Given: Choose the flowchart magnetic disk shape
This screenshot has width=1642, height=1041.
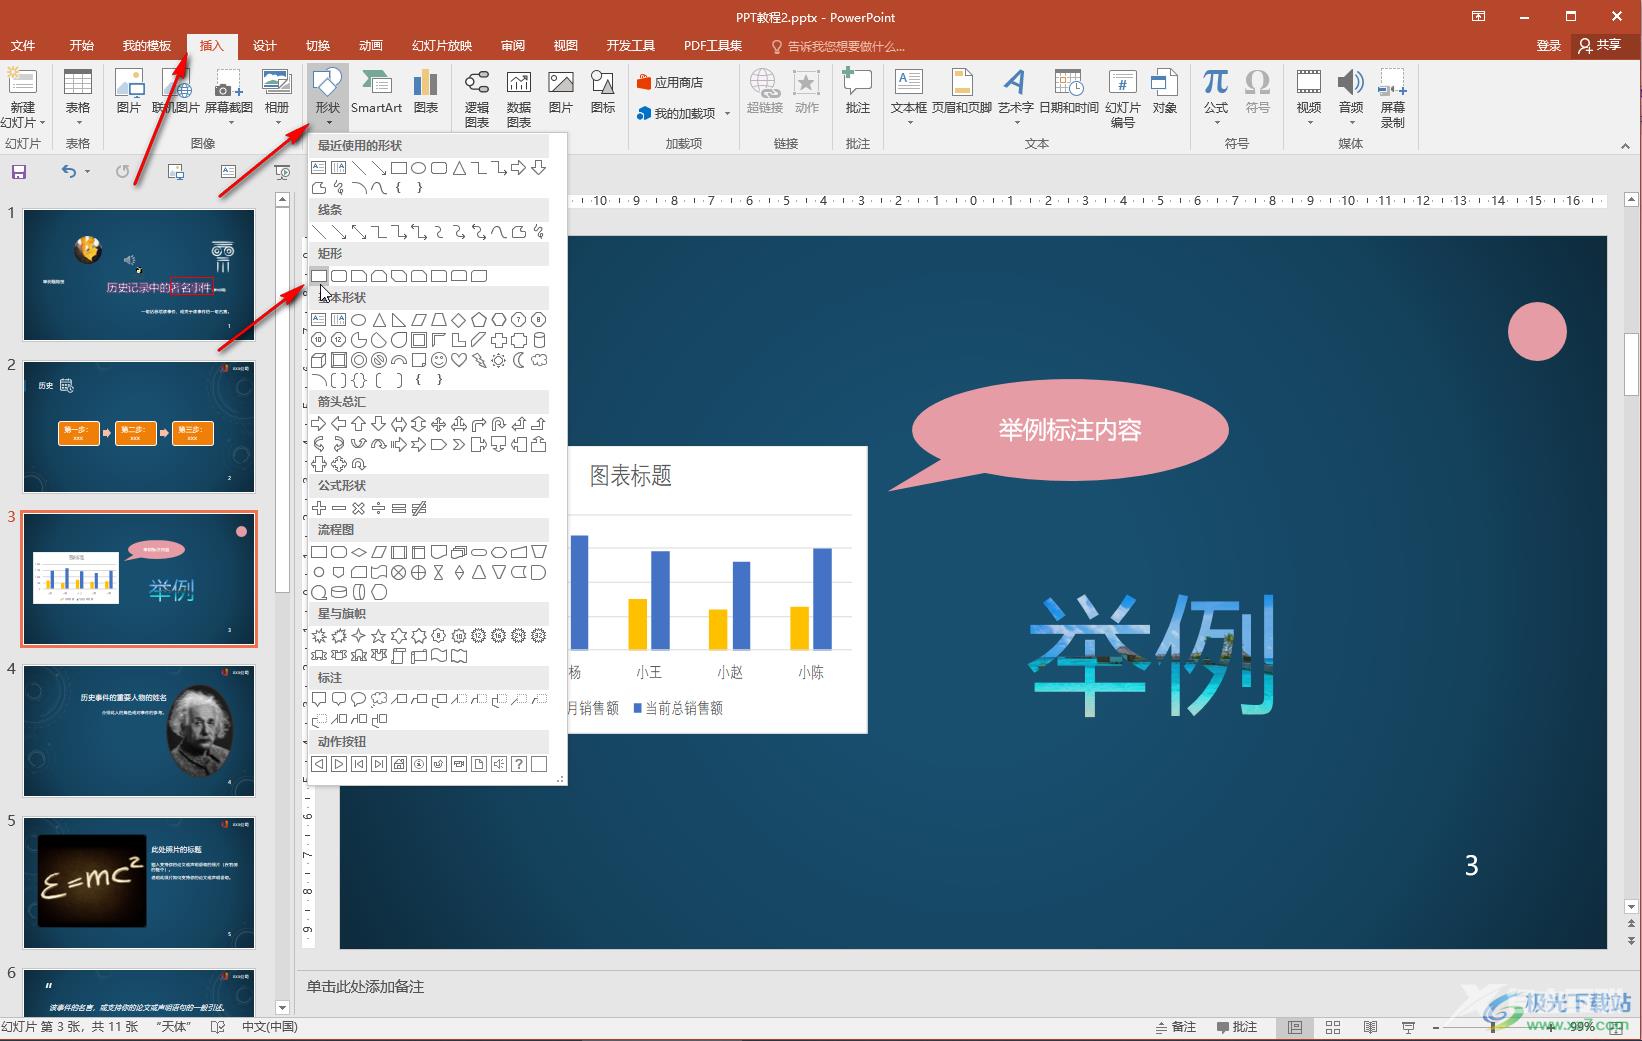Looking at the screenshot, I should [339, 592].
